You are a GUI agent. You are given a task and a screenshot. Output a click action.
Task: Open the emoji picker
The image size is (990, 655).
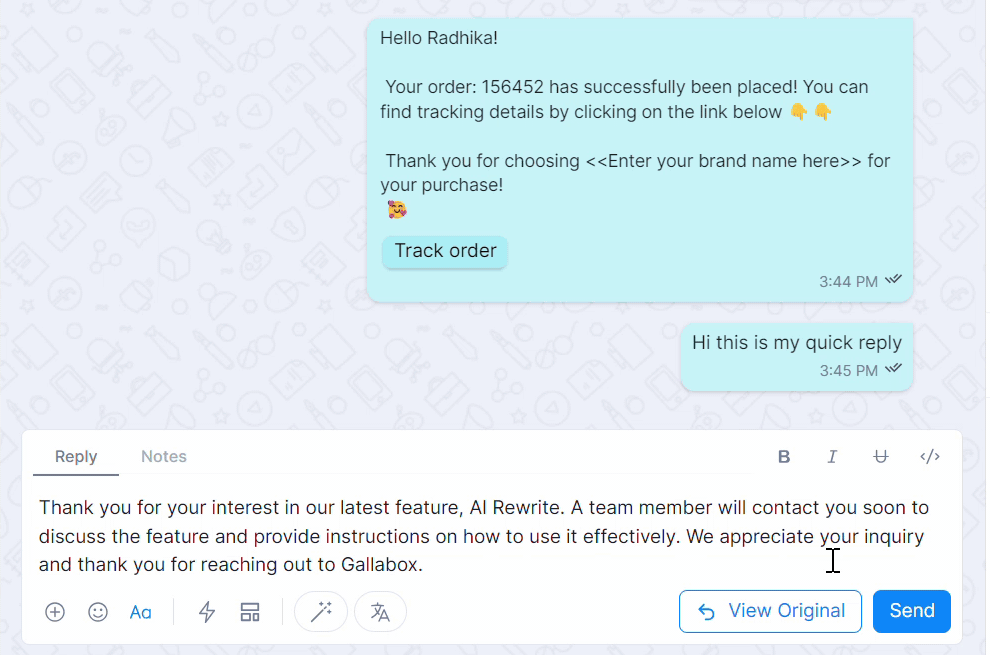pyautogui.click(x=98, y=612)
